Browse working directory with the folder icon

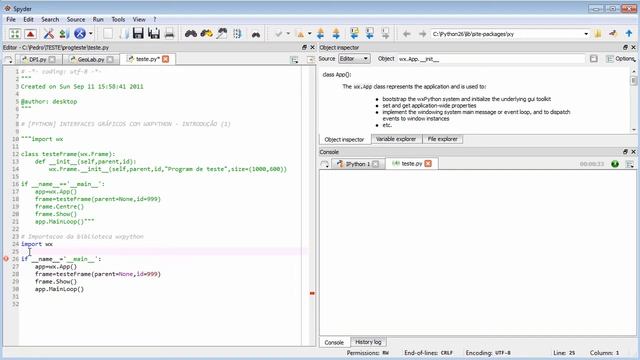click(x=598, y=34)
